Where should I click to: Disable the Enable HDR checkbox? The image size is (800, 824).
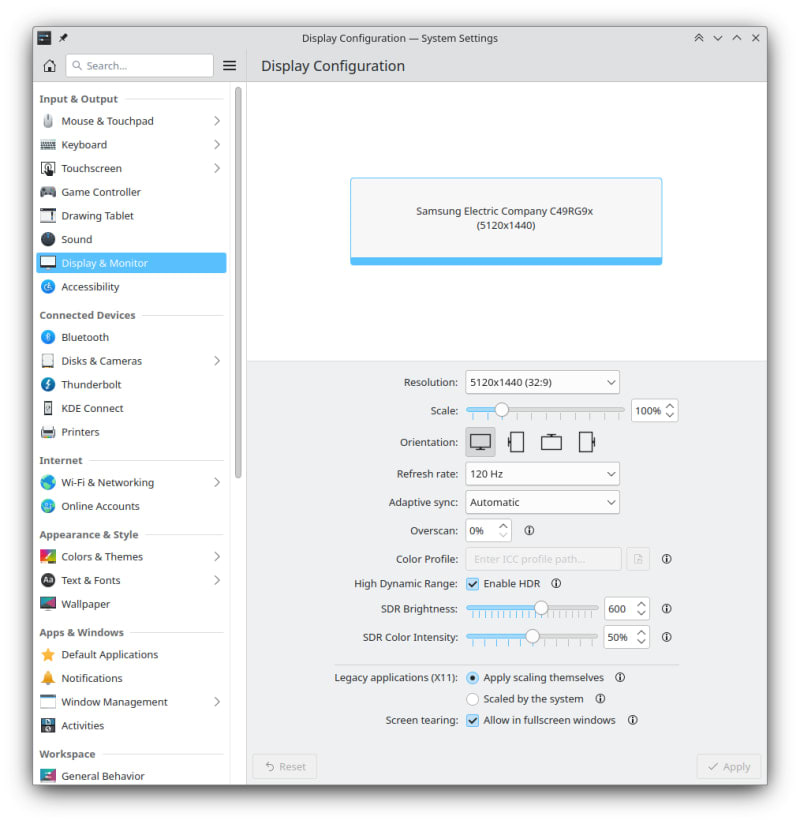[x=473, y=584]
